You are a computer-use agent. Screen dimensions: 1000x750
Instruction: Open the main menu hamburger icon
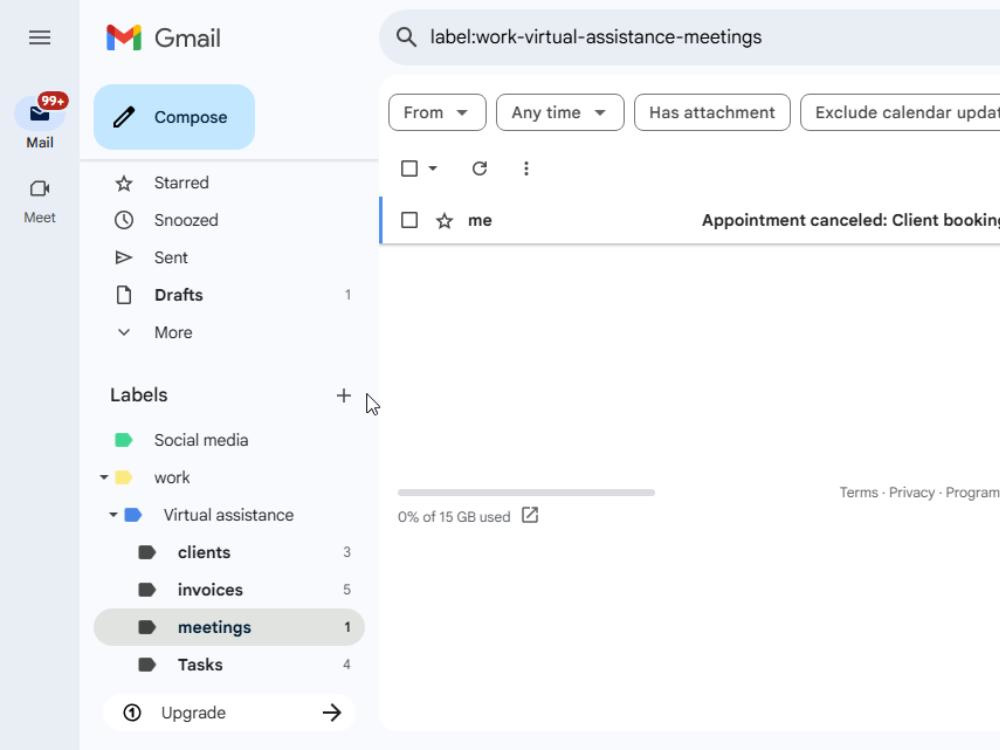coord(40,38)
